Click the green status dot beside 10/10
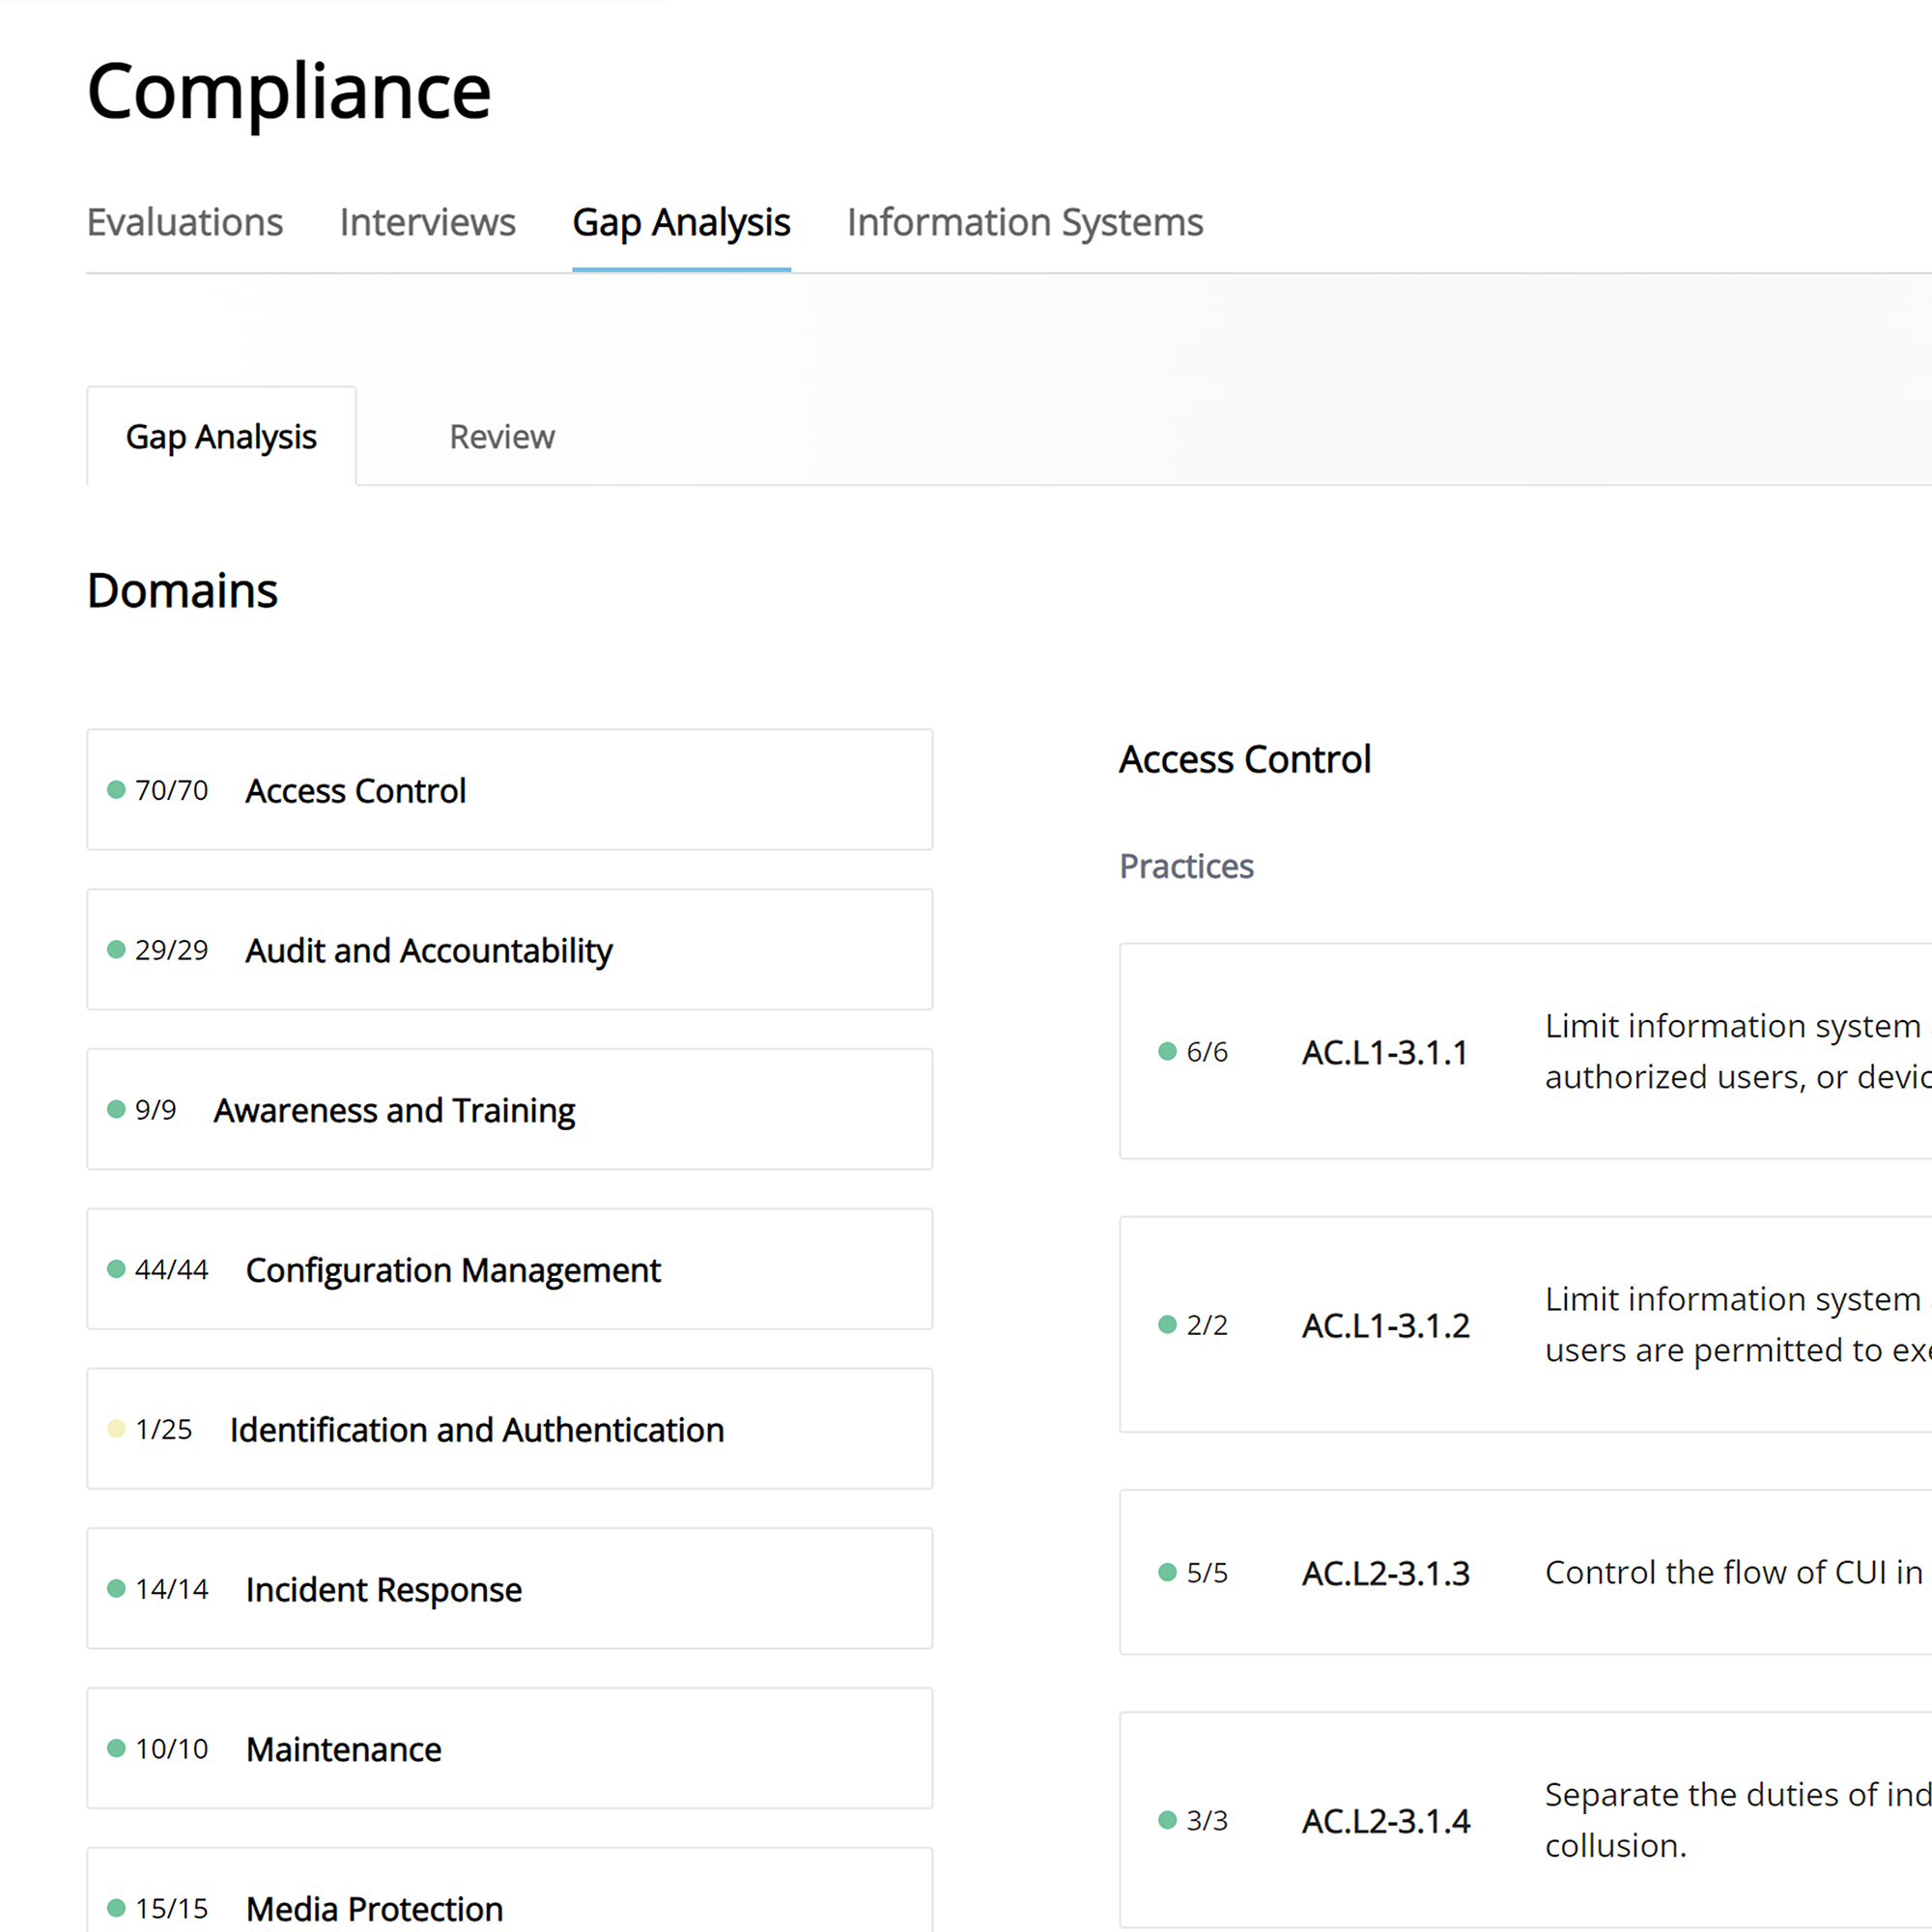The image size is (1932, 1932). 116,1748
